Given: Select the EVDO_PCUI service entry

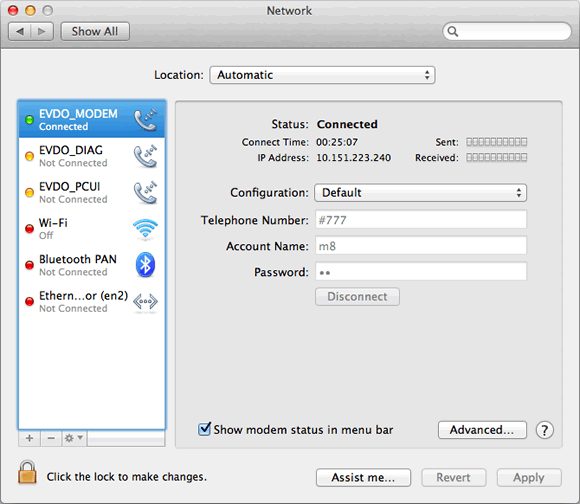Looking at the screenshot, I should coord(92,192).
